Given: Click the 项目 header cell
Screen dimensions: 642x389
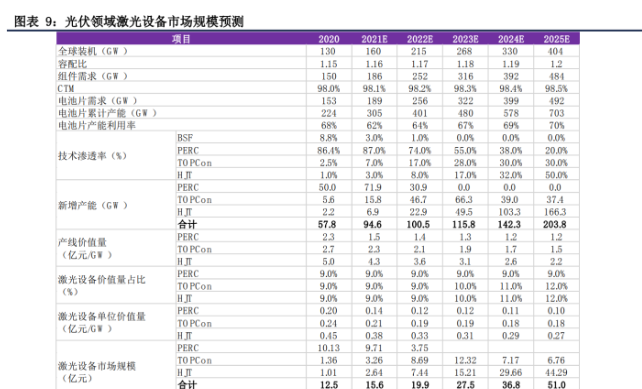Looking at the screenshot, I should pos(181,39).
